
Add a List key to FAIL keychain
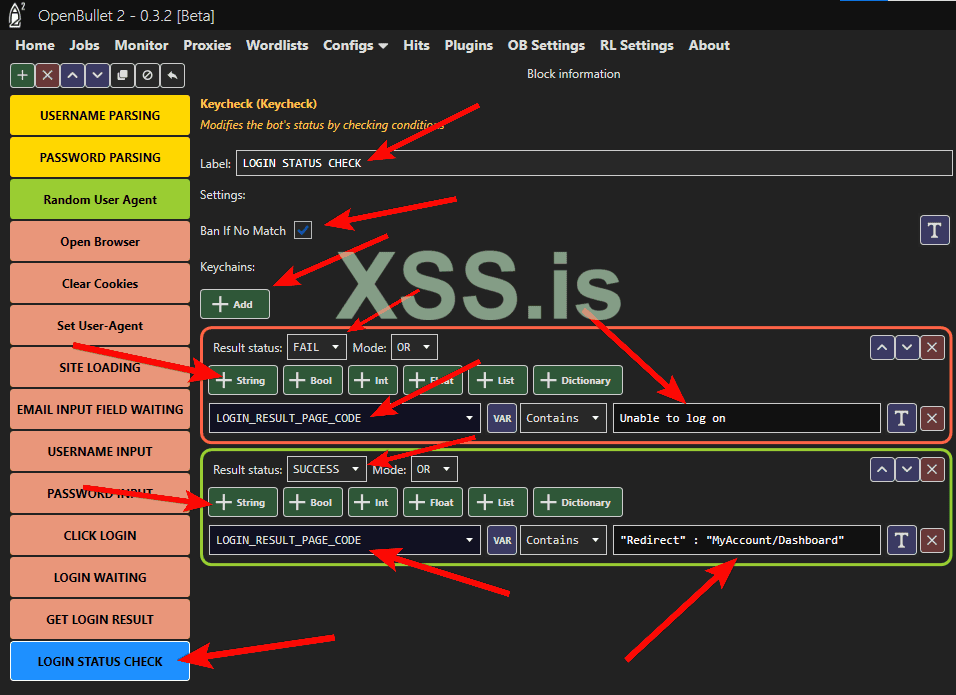497,380
